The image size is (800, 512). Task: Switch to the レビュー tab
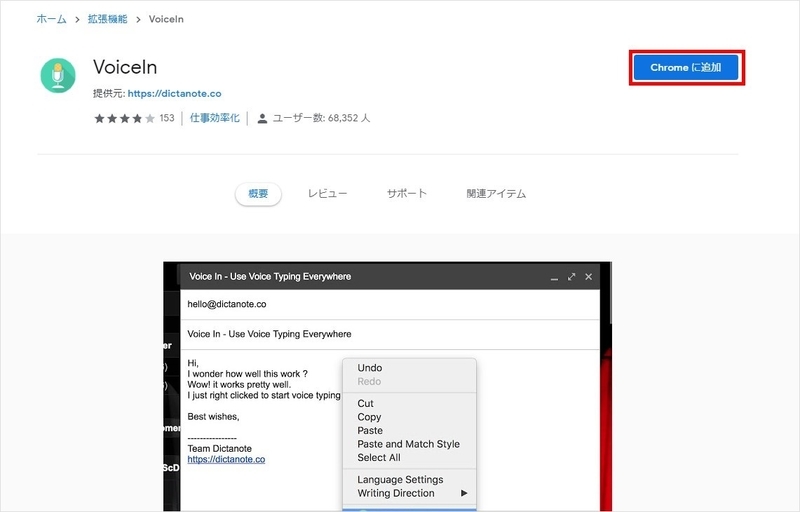click(328, 194)
